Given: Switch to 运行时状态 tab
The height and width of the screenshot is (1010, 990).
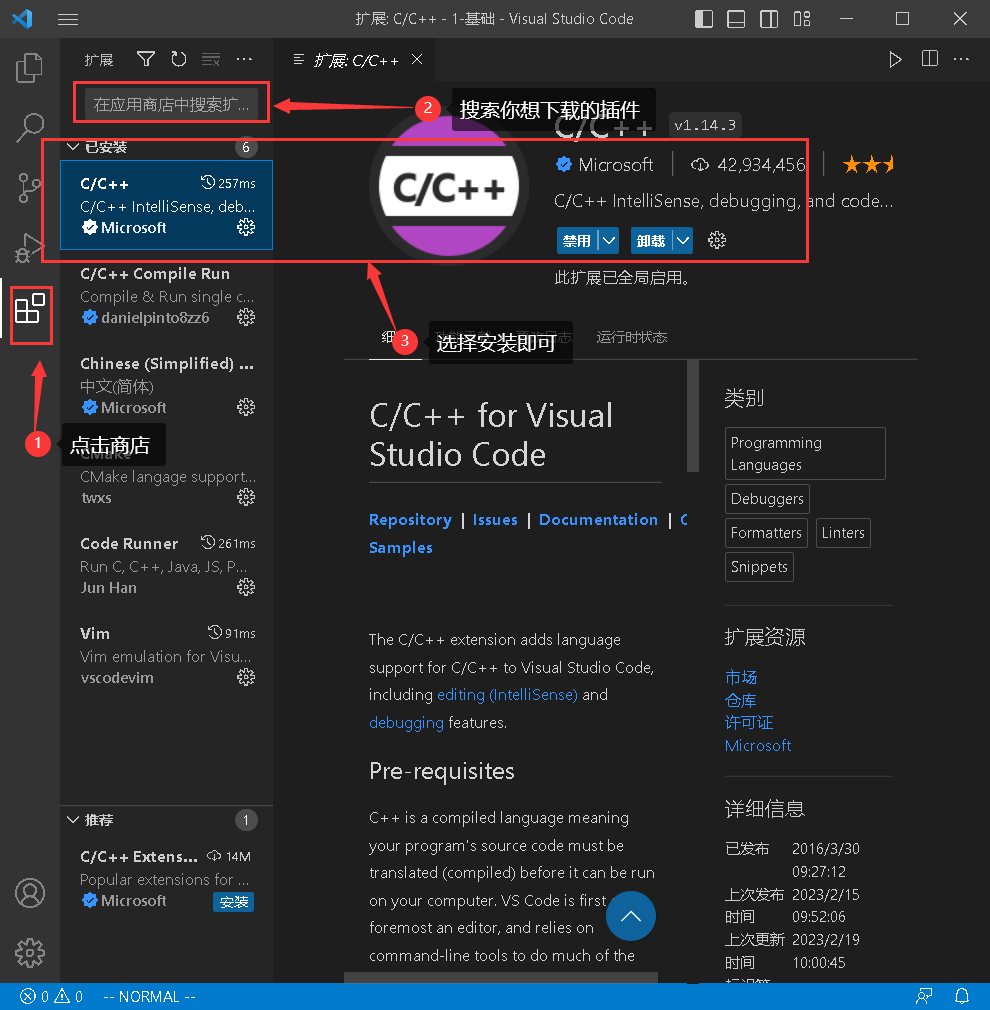Looking at the screenshot, I should pos(631,337).
